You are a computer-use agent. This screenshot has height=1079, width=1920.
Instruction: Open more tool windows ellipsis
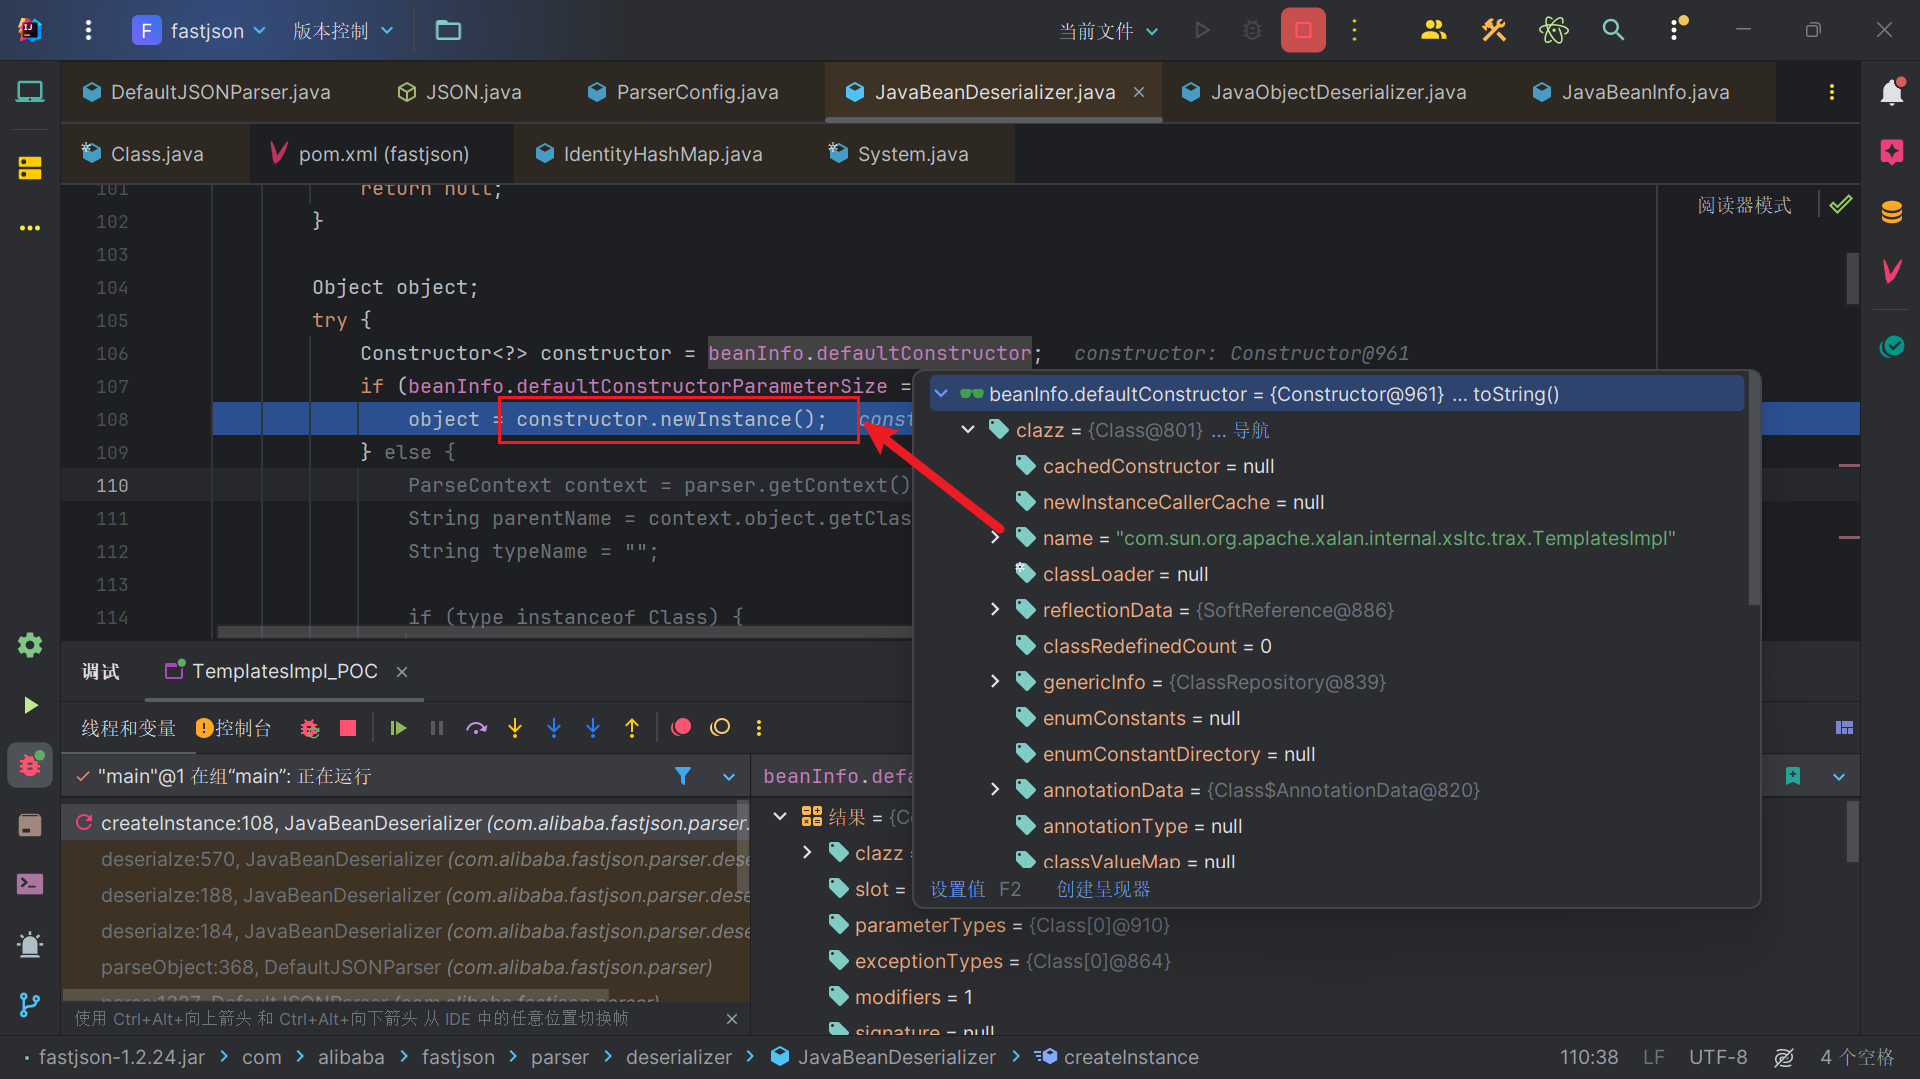(x=30, y=228)
